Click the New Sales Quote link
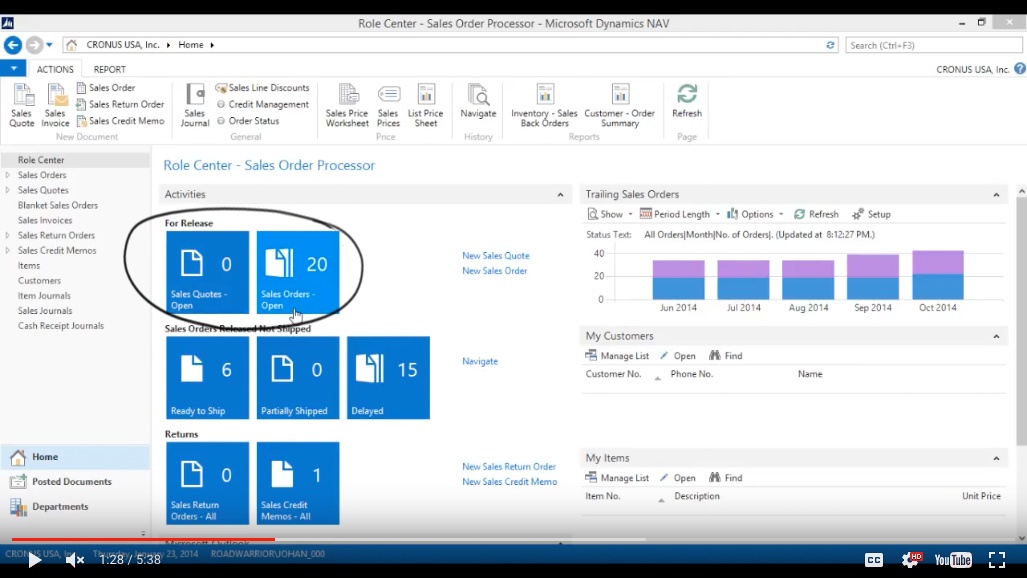 pyautogui.click(x=496, y=256)
